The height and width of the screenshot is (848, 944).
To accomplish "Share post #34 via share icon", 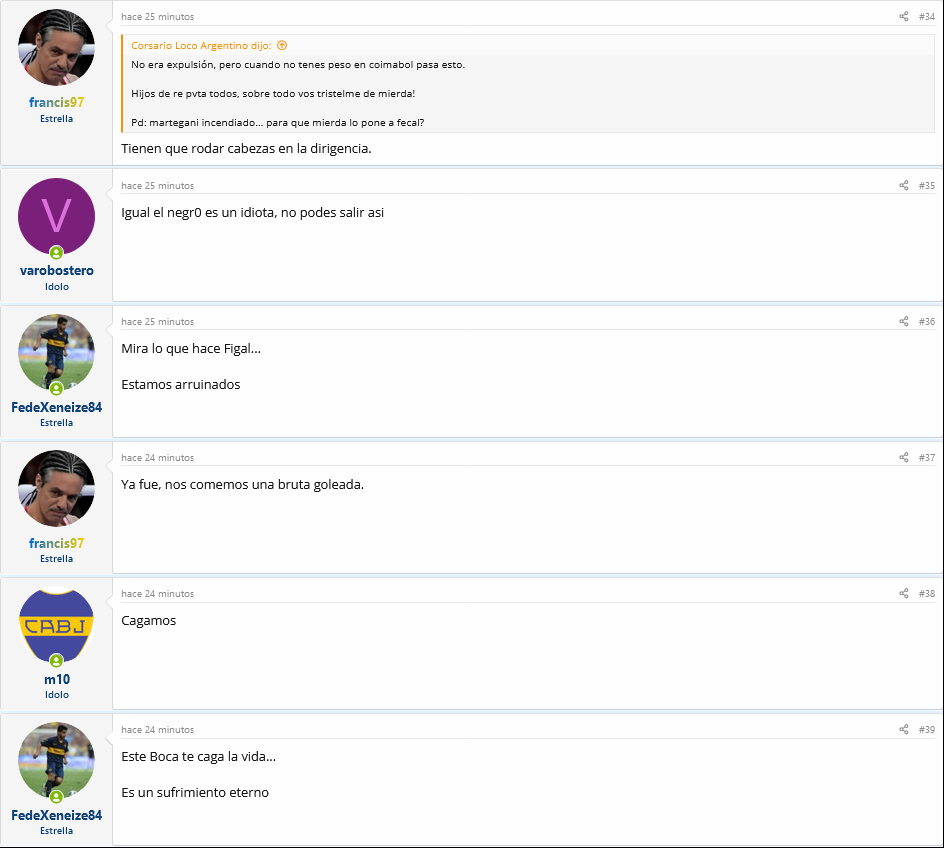I will point(904,16).
